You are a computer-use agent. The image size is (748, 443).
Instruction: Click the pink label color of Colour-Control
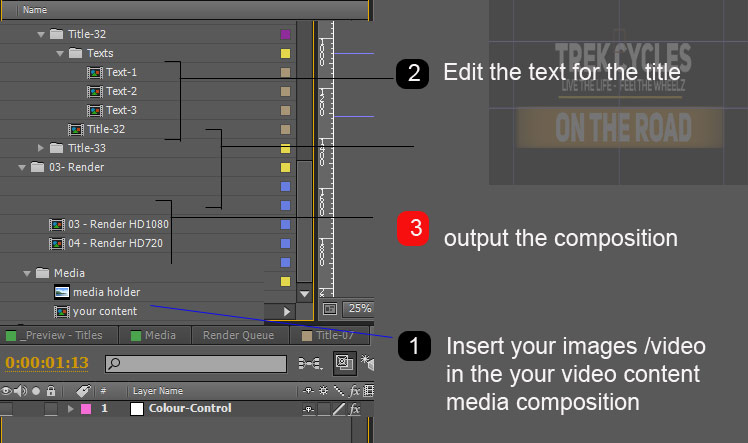click(x=86, y=409)
